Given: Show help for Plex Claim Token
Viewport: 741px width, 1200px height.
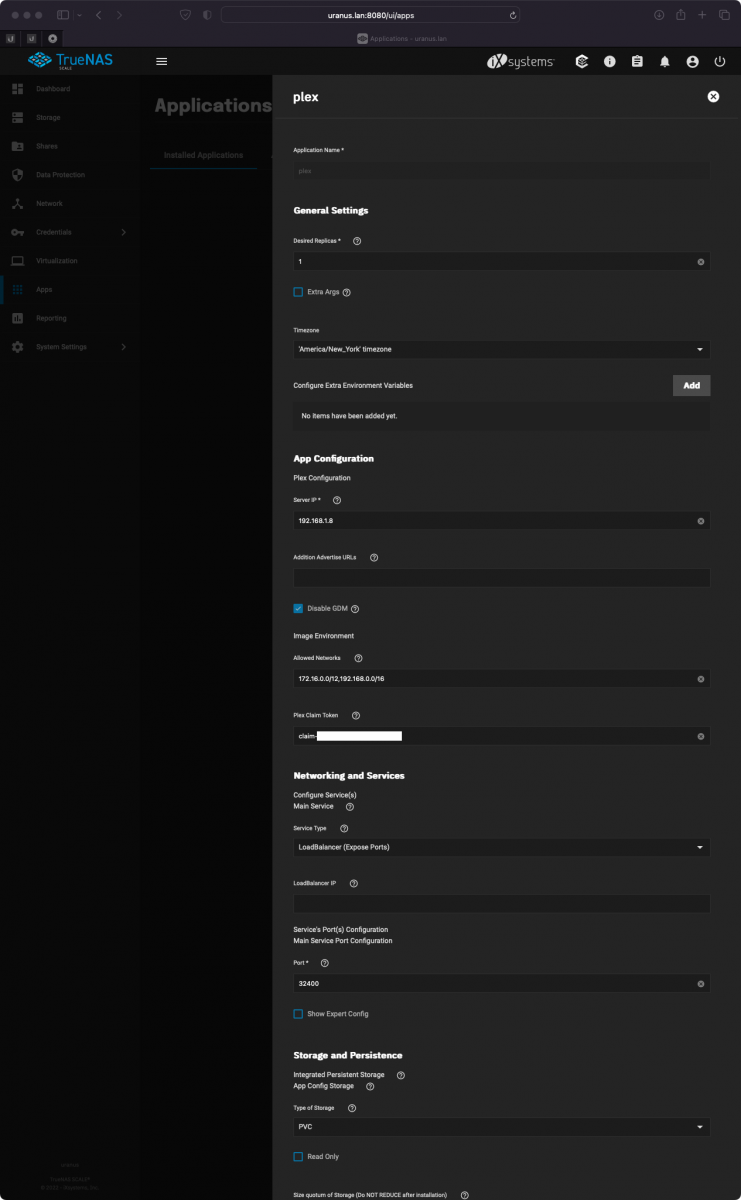Looking at the screenshot, I should tap(356, 715).
